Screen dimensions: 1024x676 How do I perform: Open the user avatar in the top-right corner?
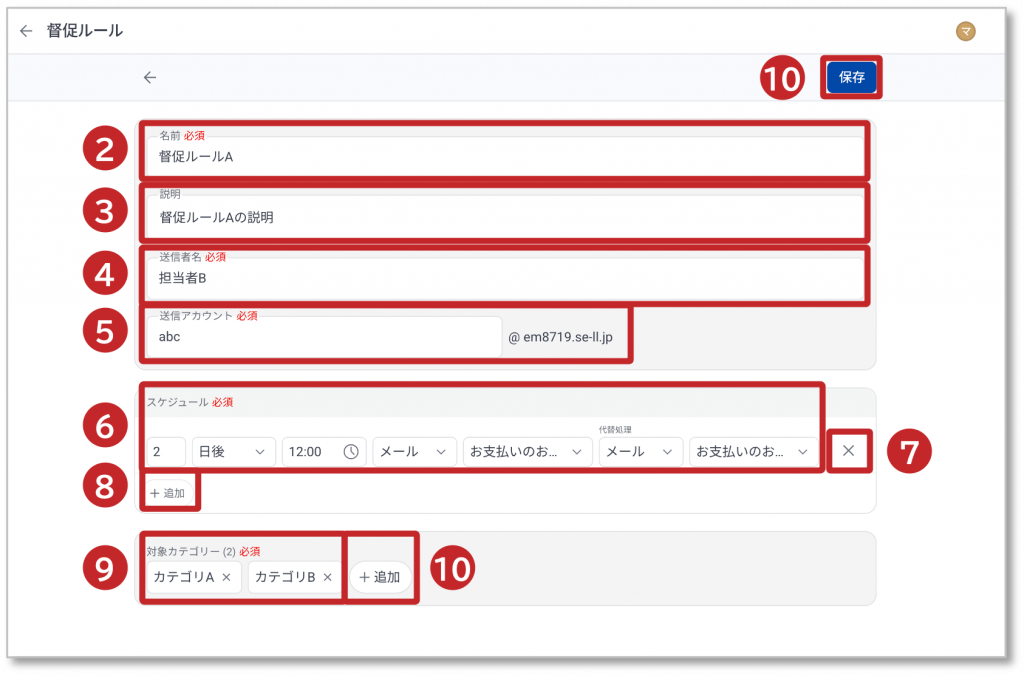[965, 32]
